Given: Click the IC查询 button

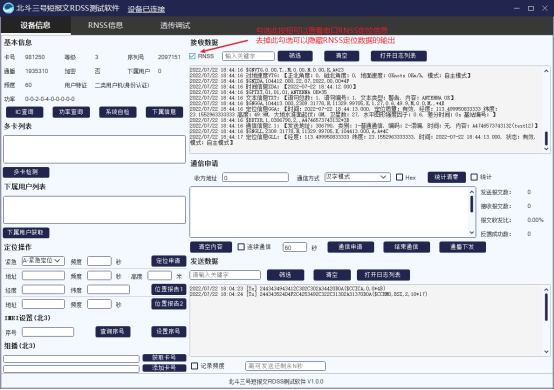Looking at the screenshot, I should click(x=25, y=112).
